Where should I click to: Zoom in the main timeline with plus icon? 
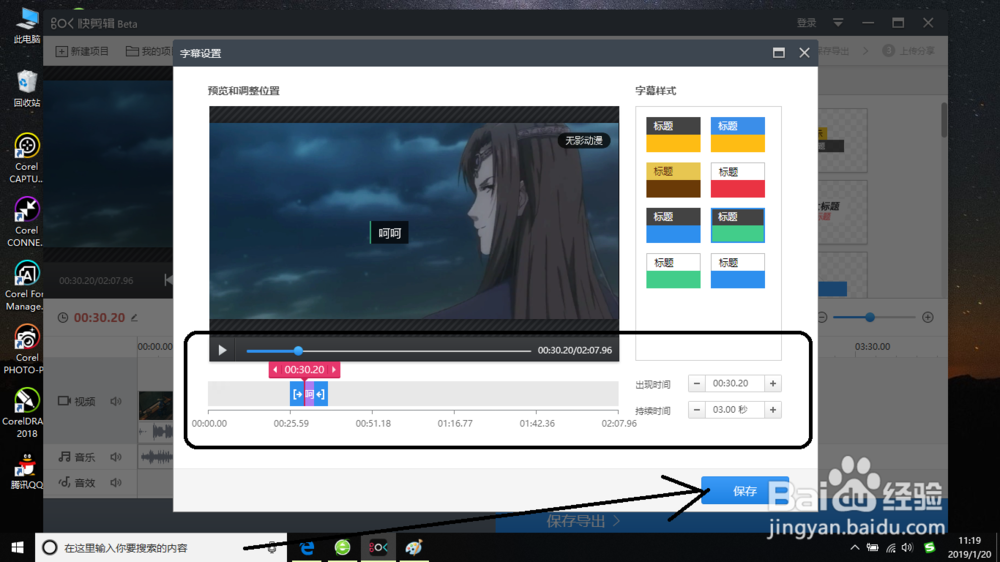pos(928,317)
